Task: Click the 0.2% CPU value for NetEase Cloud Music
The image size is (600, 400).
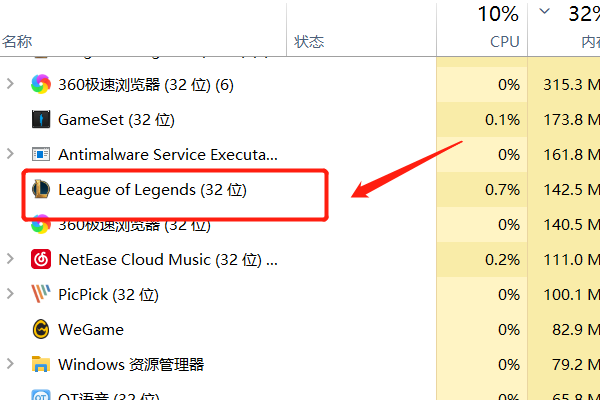Action: (502, 260)
